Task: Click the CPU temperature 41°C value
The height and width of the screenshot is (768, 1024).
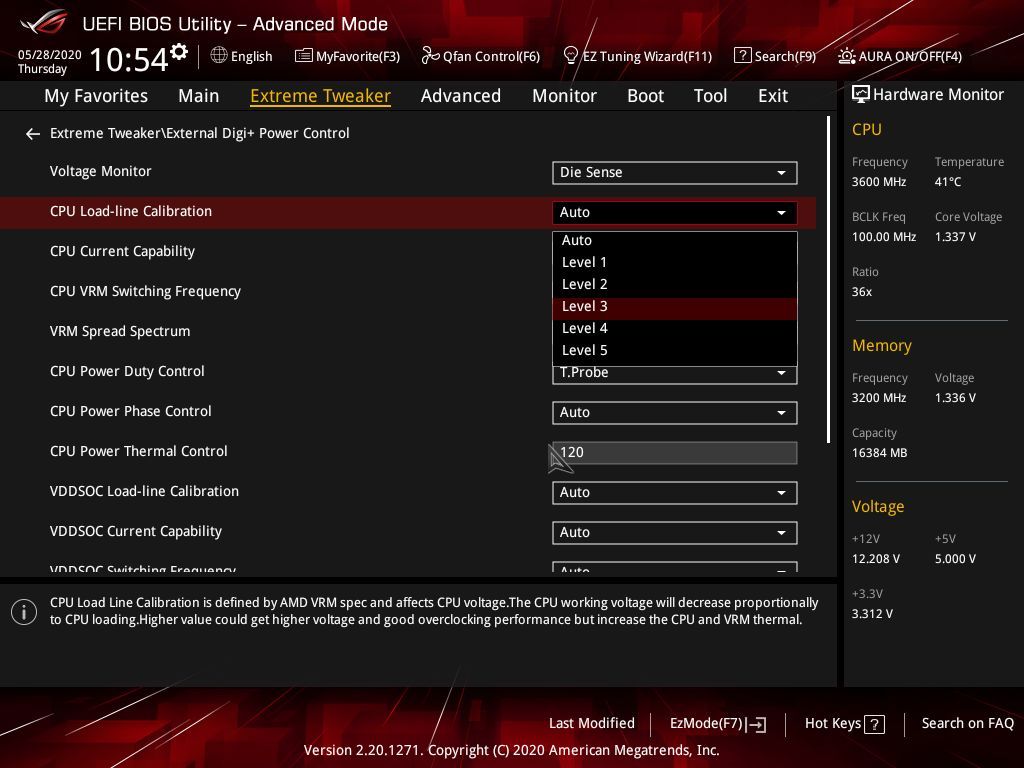Action: pos(948,182)
